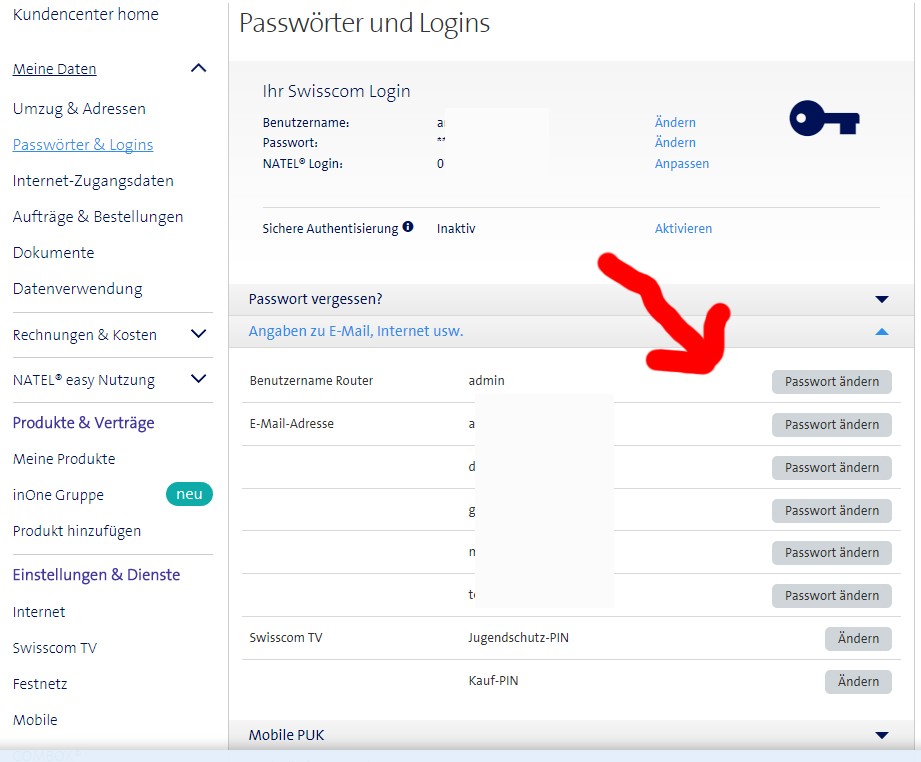The width and height of the screenshot is (921, 762).
Task: Click Ändern link beside Benutzername
Action: (x=675, y=122)
